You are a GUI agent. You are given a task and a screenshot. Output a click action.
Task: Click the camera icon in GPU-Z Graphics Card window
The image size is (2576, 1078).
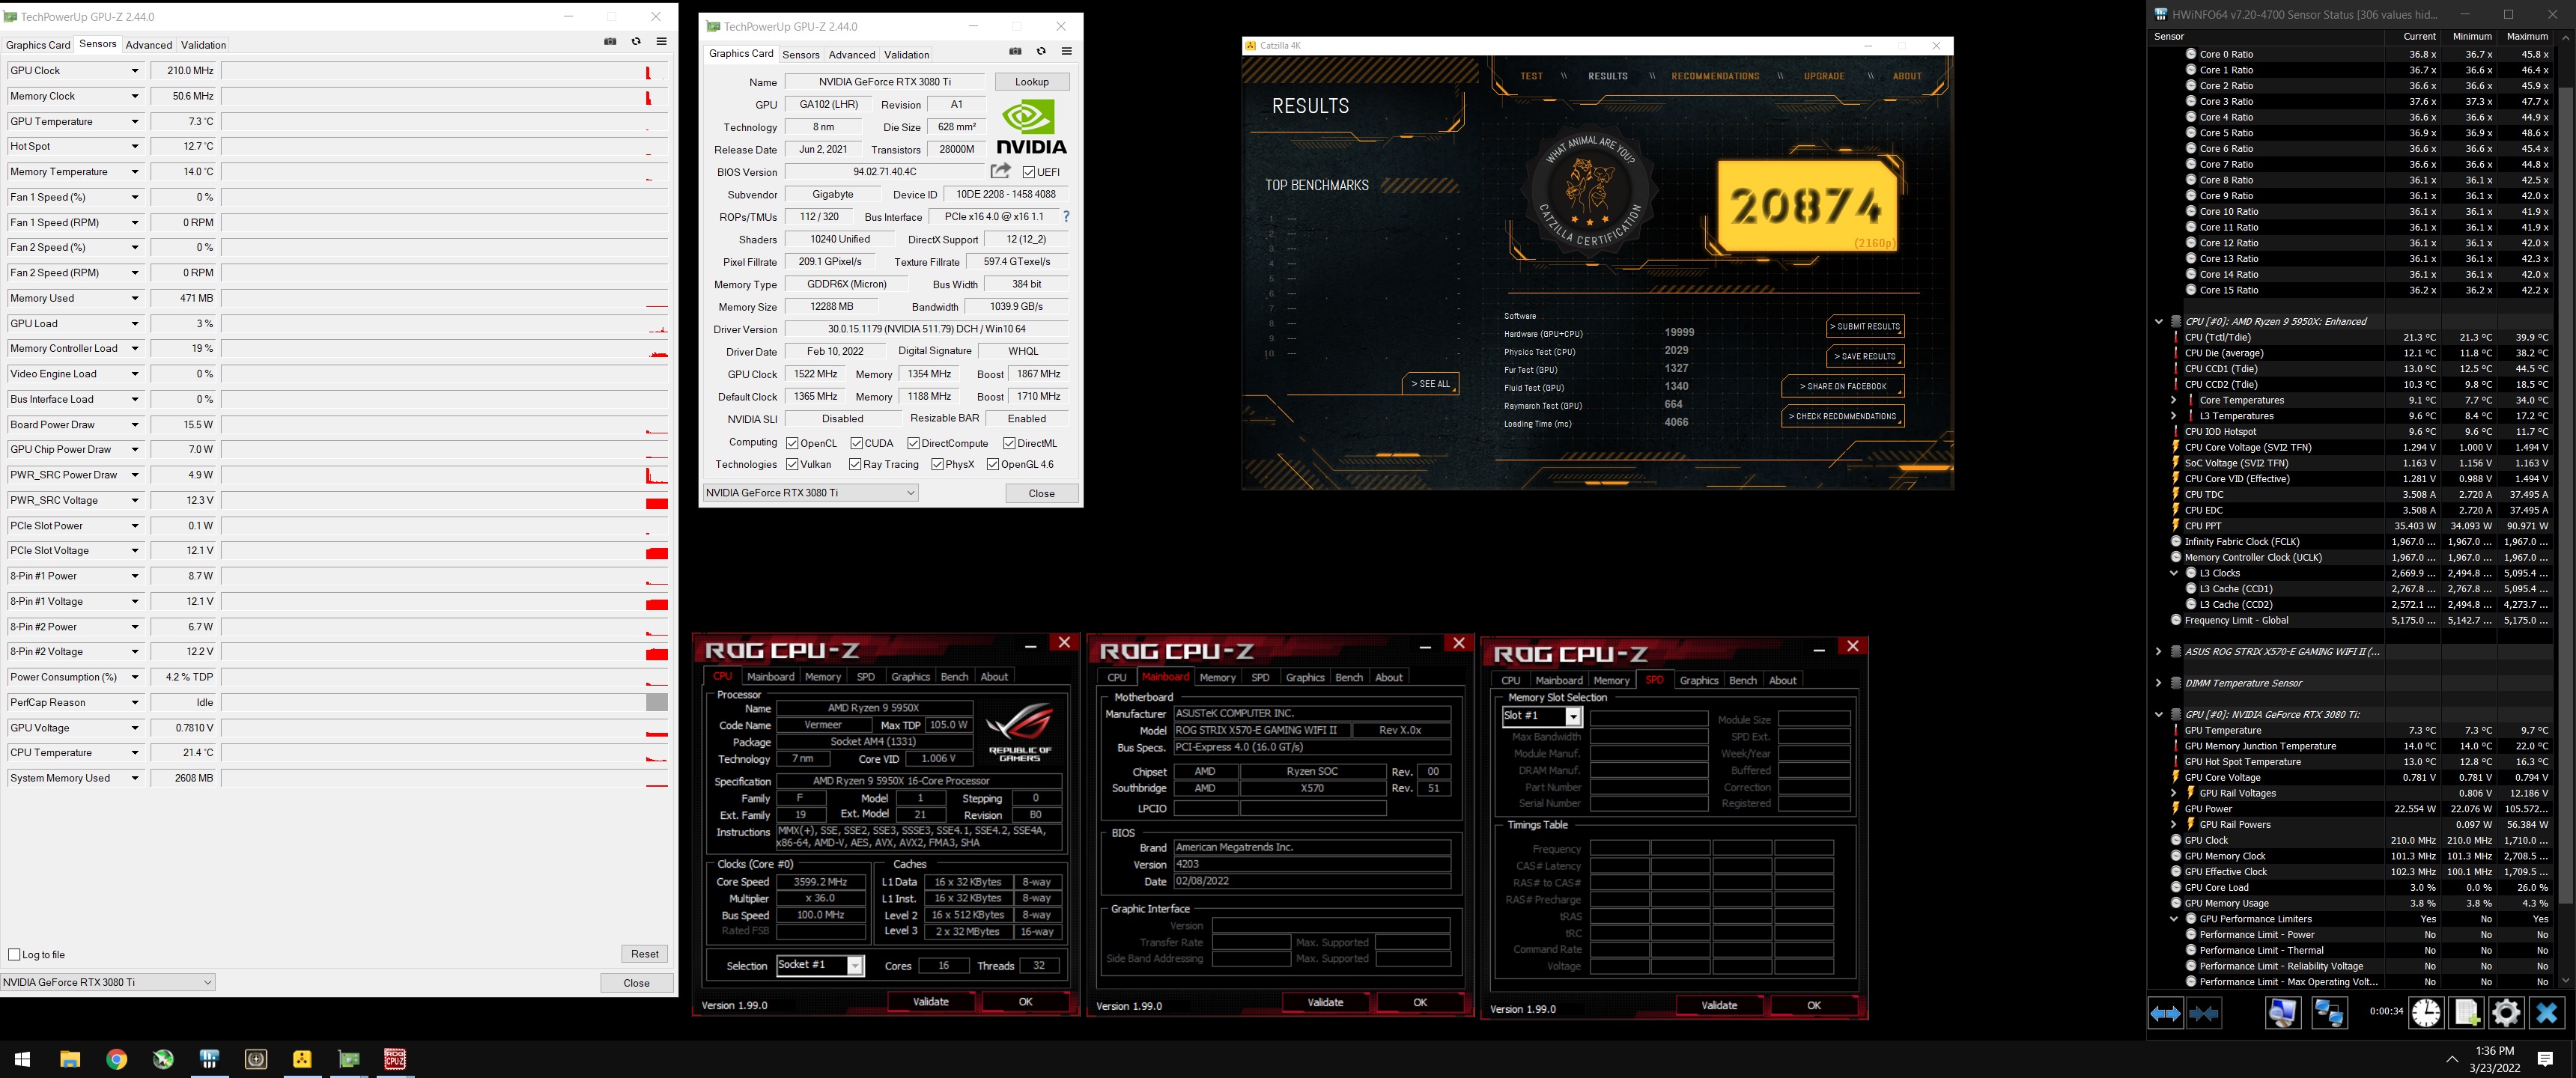(x=1015, y=52)
